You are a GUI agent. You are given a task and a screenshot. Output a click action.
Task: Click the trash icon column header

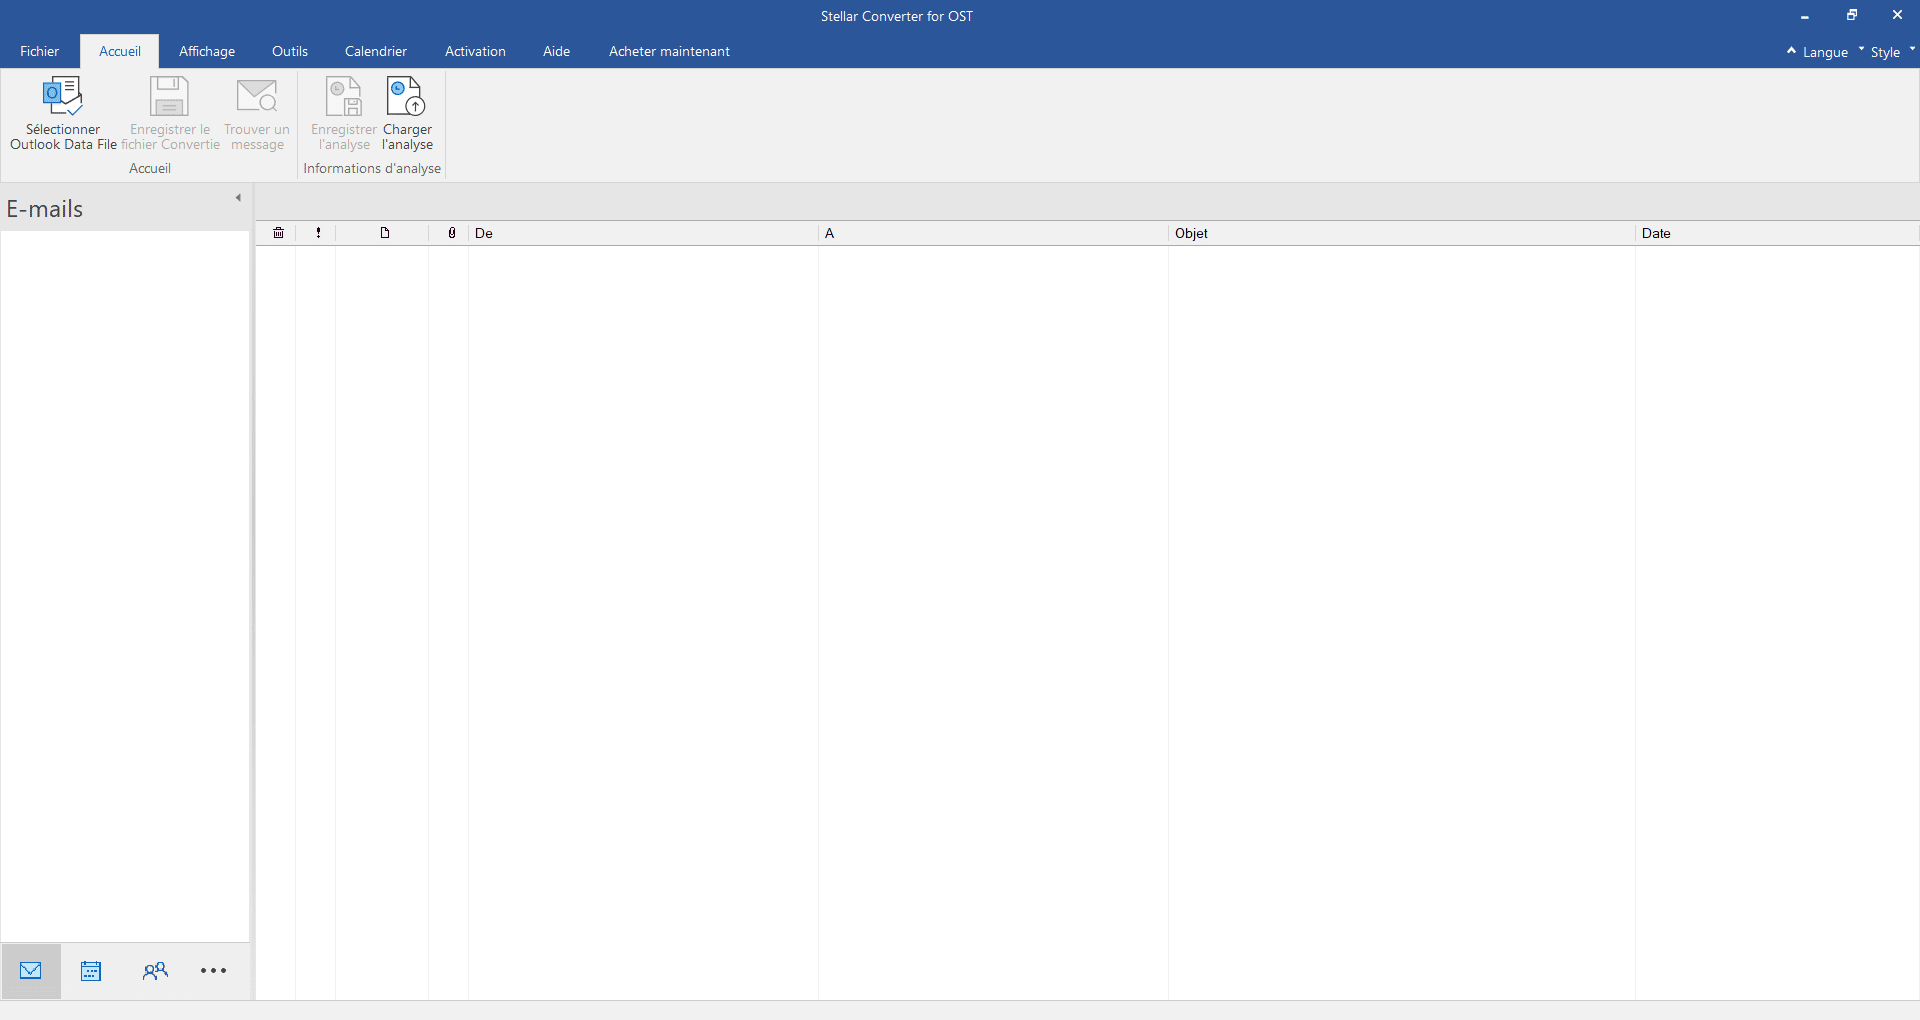(278, 233)
